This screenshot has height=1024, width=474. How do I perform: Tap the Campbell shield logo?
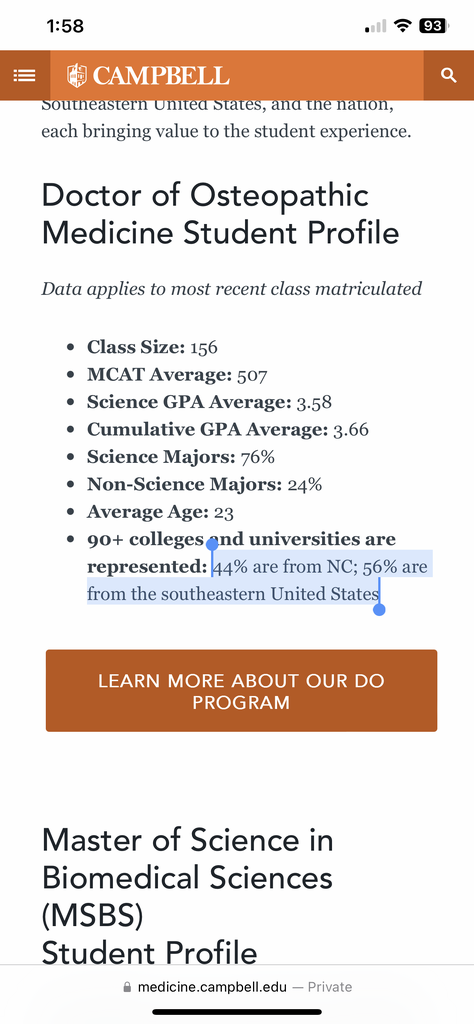tap(77, 75)
